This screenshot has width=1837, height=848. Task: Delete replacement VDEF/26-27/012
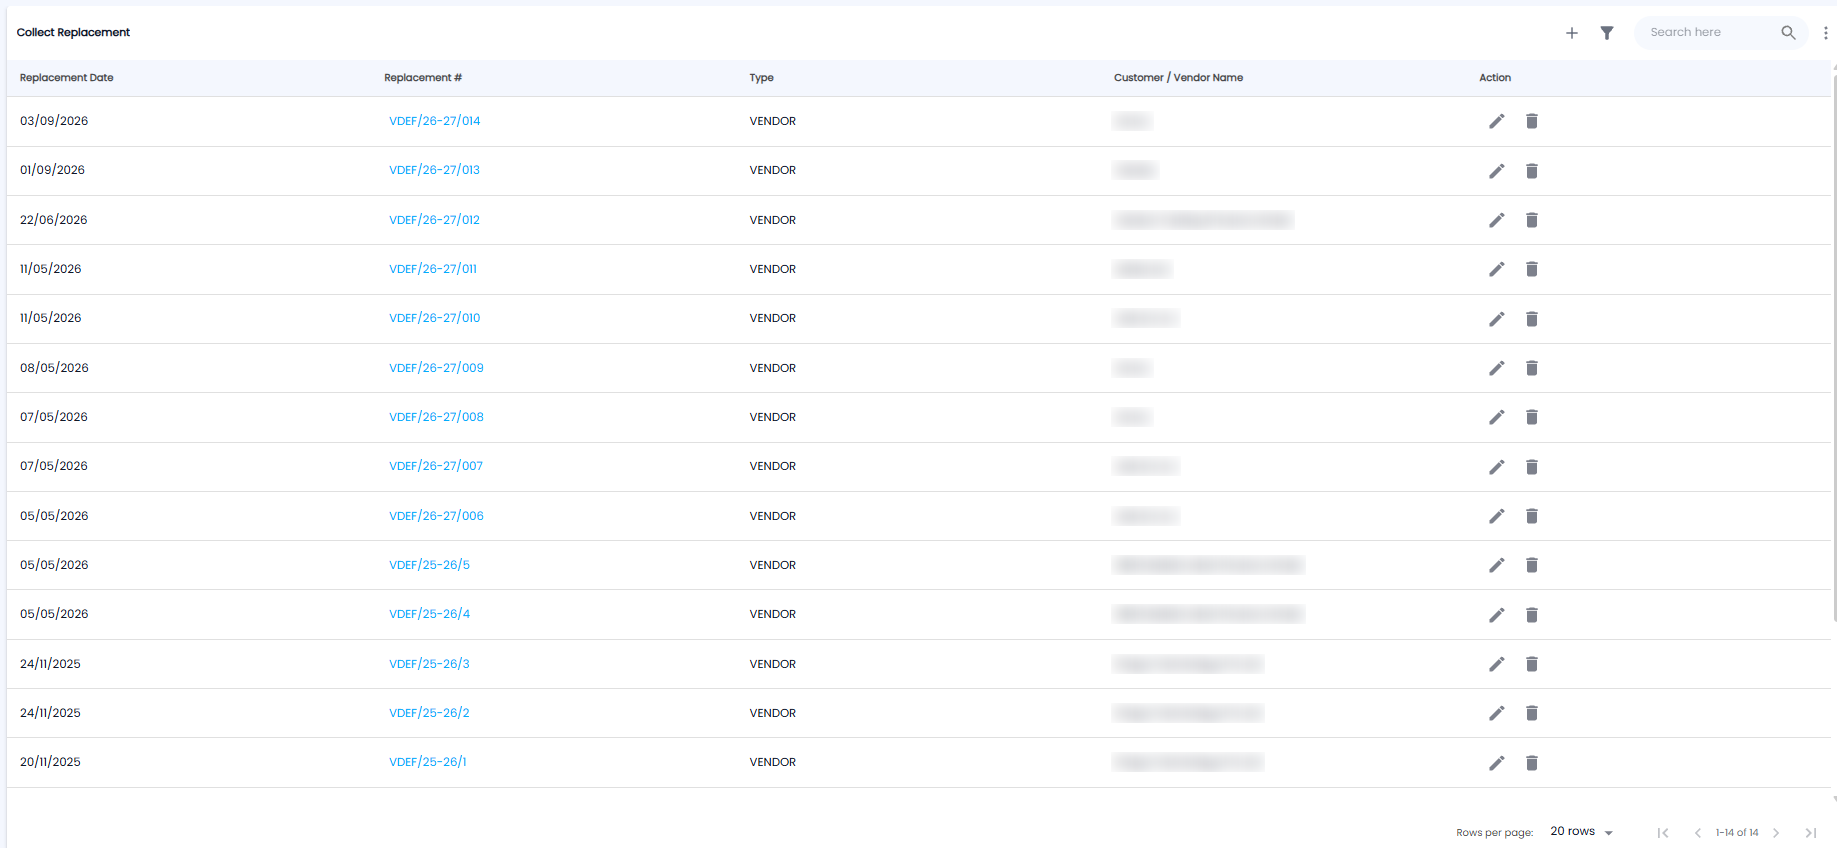[x=1532, y=220]
